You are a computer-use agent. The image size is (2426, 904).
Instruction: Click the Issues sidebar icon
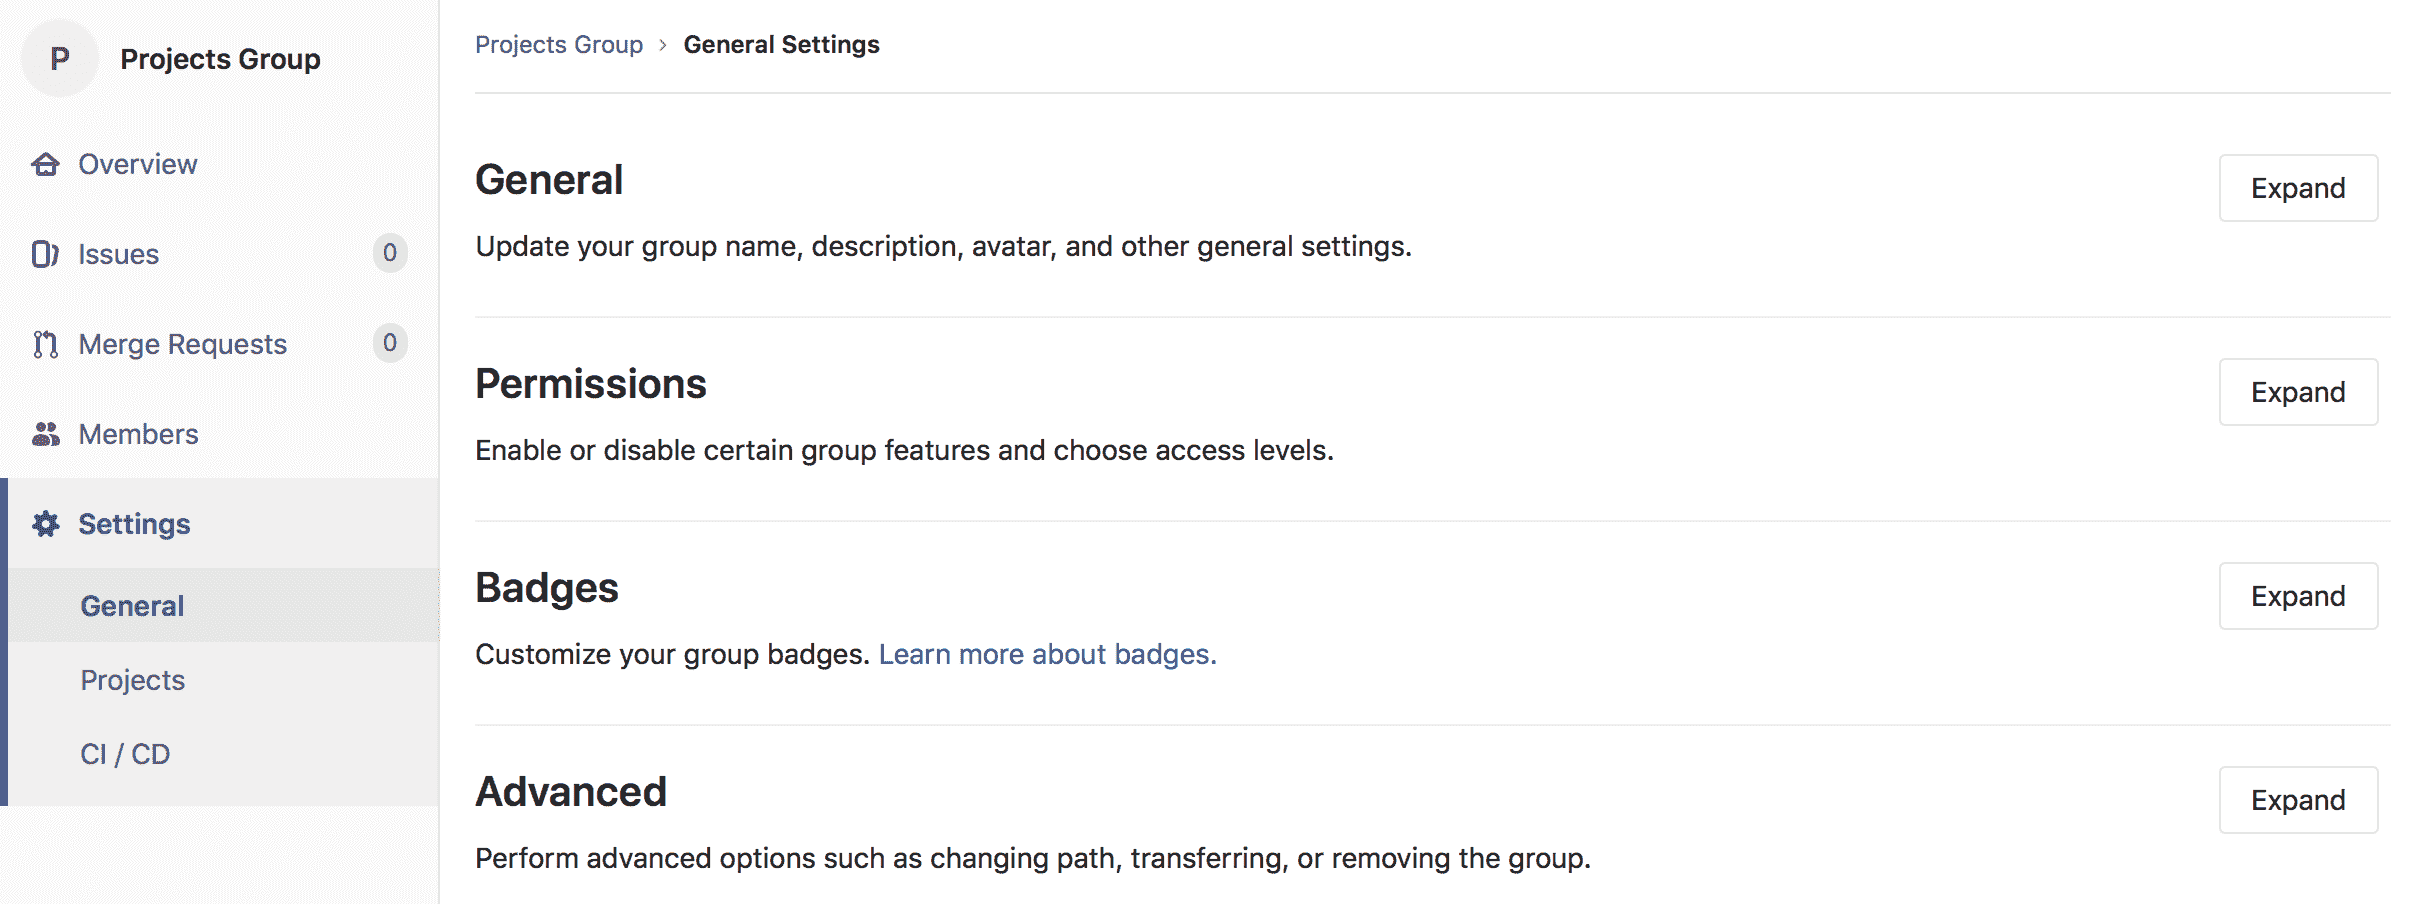(46, 253)
